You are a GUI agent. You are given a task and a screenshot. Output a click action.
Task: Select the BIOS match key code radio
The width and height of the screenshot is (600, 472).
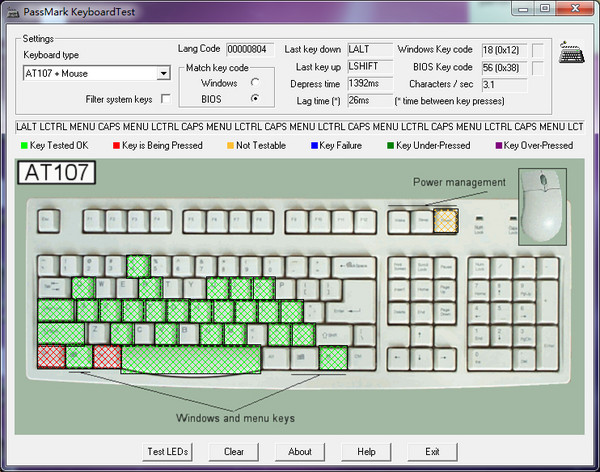click(255, 98)
